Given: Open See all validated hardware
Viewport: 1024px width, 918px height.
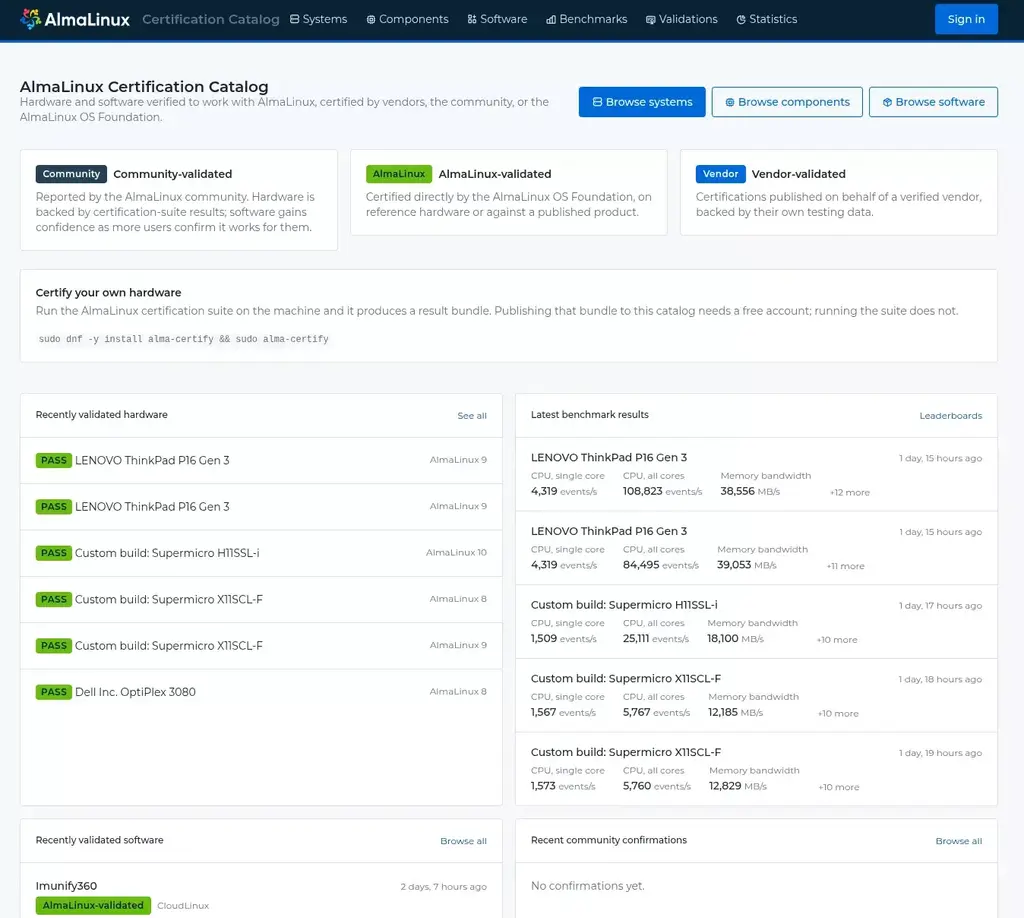Looking at the screenshot, I should [472, 416].
